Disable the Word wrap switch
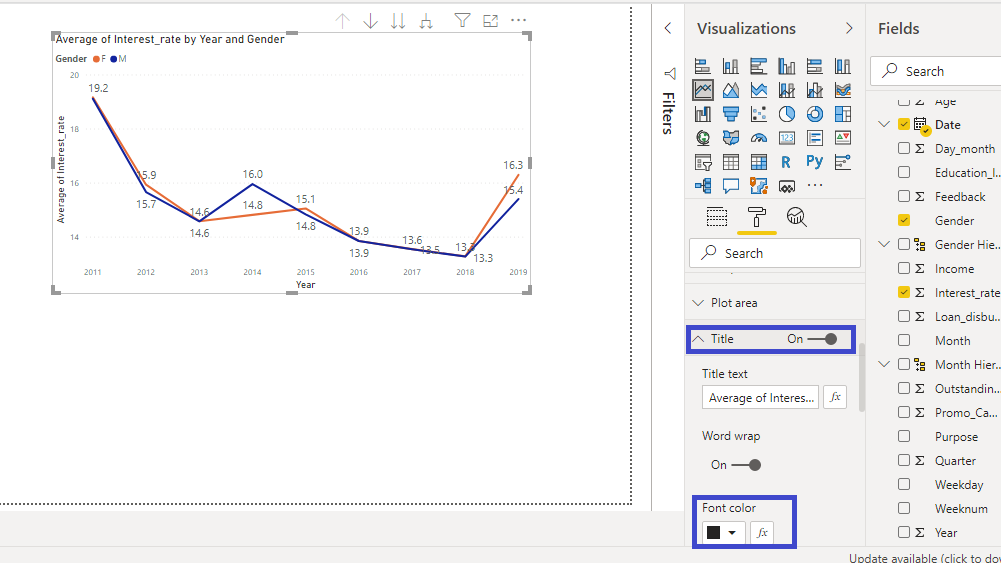1001x563 pixels. 747,465
